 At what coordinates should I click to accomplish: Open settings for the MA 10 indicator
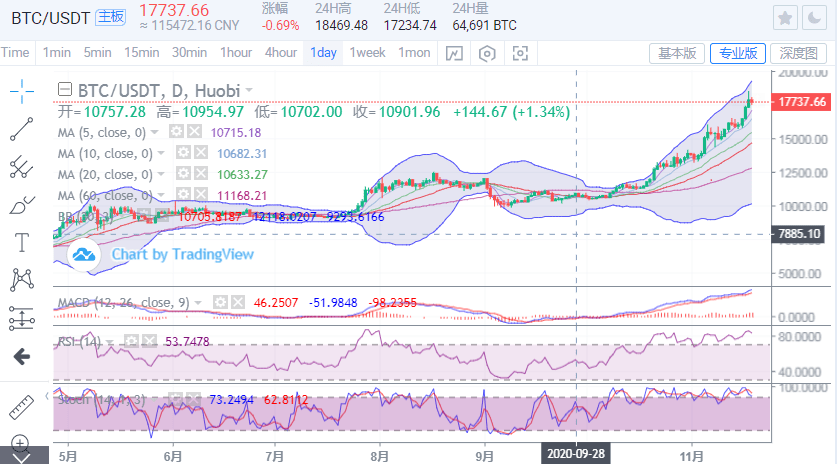[x=183, y=153]
